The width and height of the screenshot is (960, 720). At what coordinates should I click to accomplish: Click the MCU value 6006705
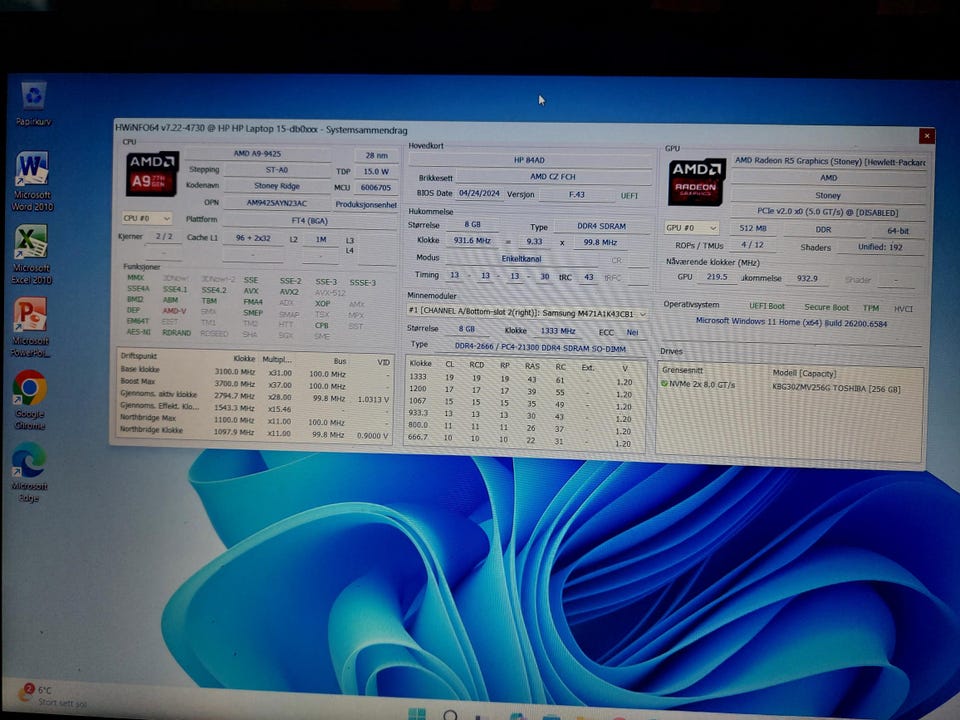(x=375, y=187)
